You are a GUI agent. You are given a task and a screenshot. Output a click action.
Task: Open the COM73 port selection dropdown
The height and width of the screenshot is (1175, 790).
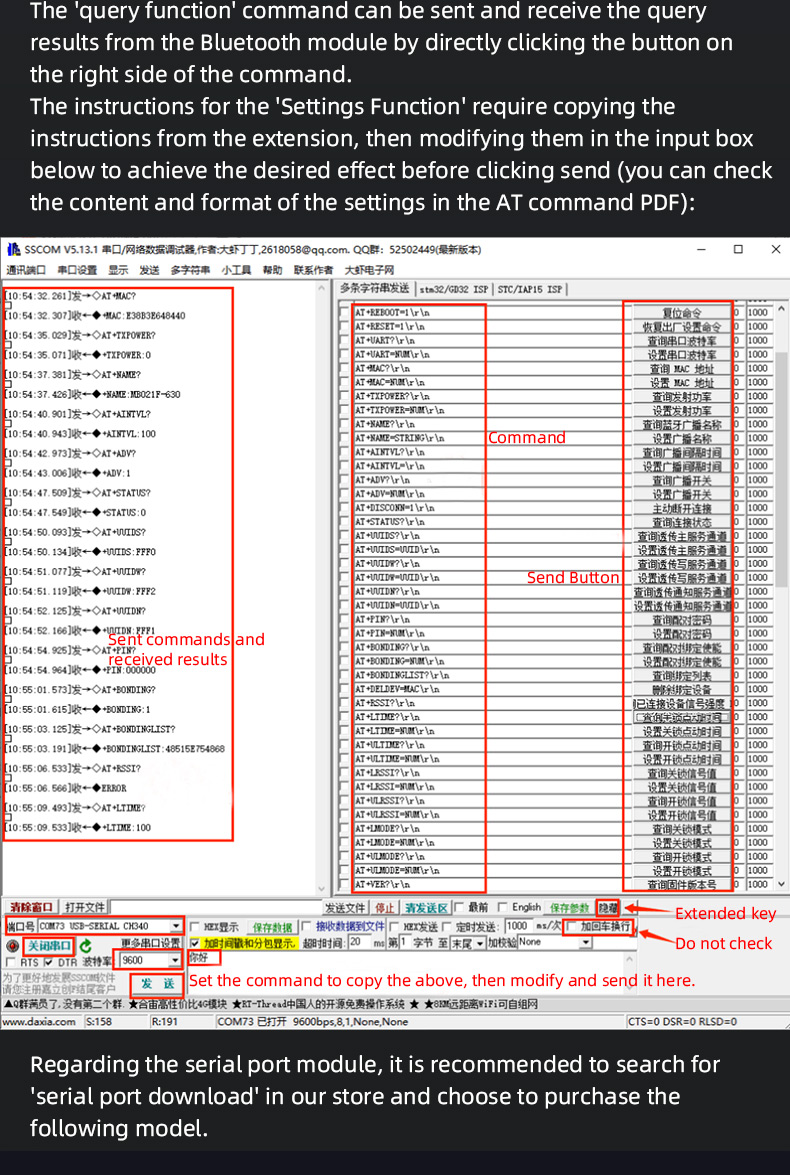pos(176,927)
